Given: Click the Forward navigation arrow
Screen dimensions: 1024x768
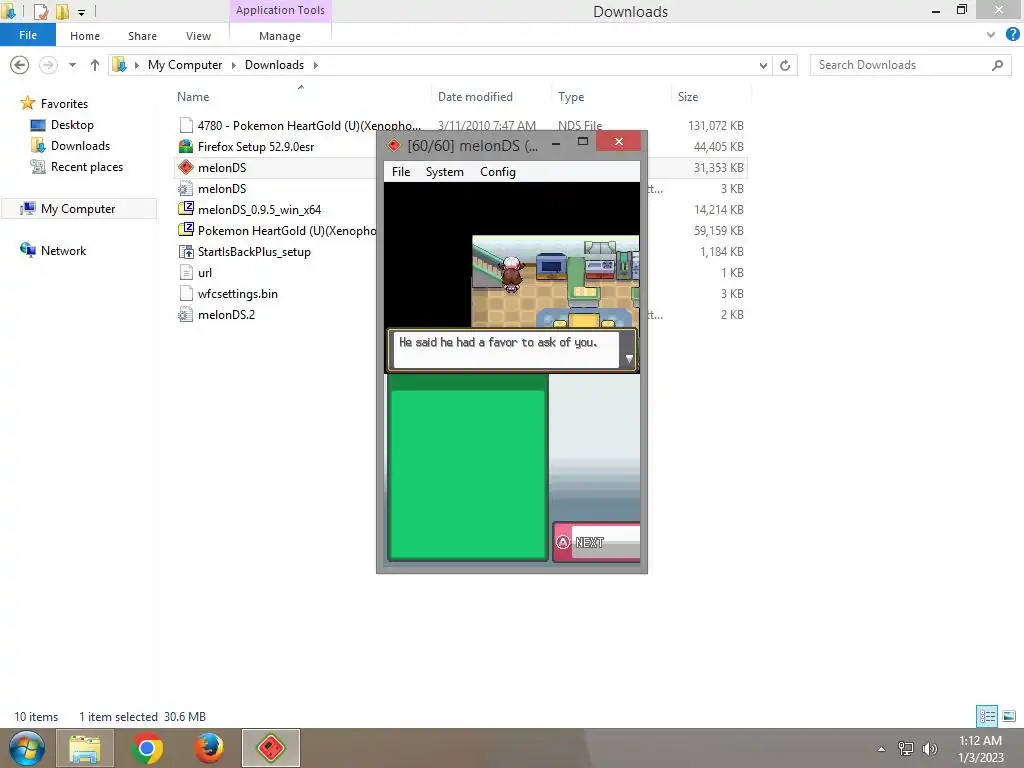Looking at the screenshot, I should (48, 65).
